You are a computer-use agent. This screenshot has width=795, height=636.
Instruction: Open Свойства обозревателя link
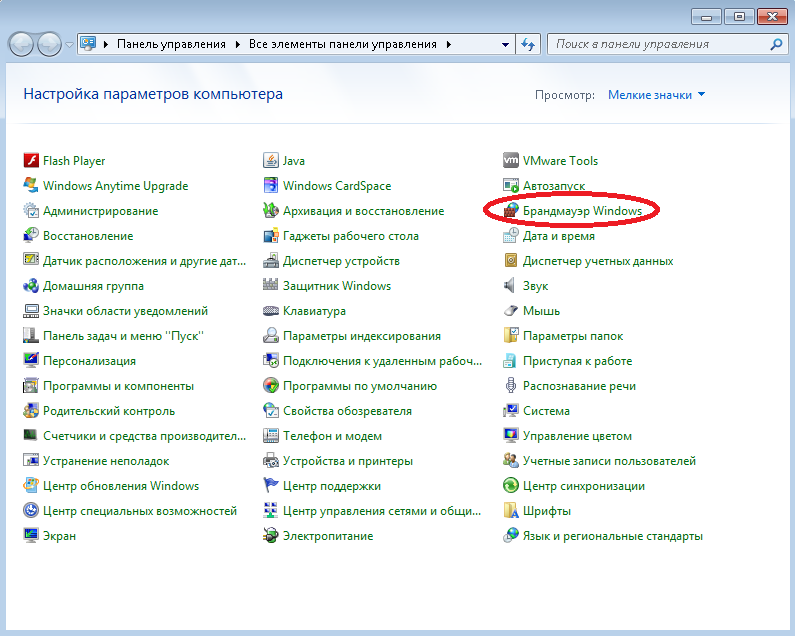pyautogui.click(x=347, y=411)
